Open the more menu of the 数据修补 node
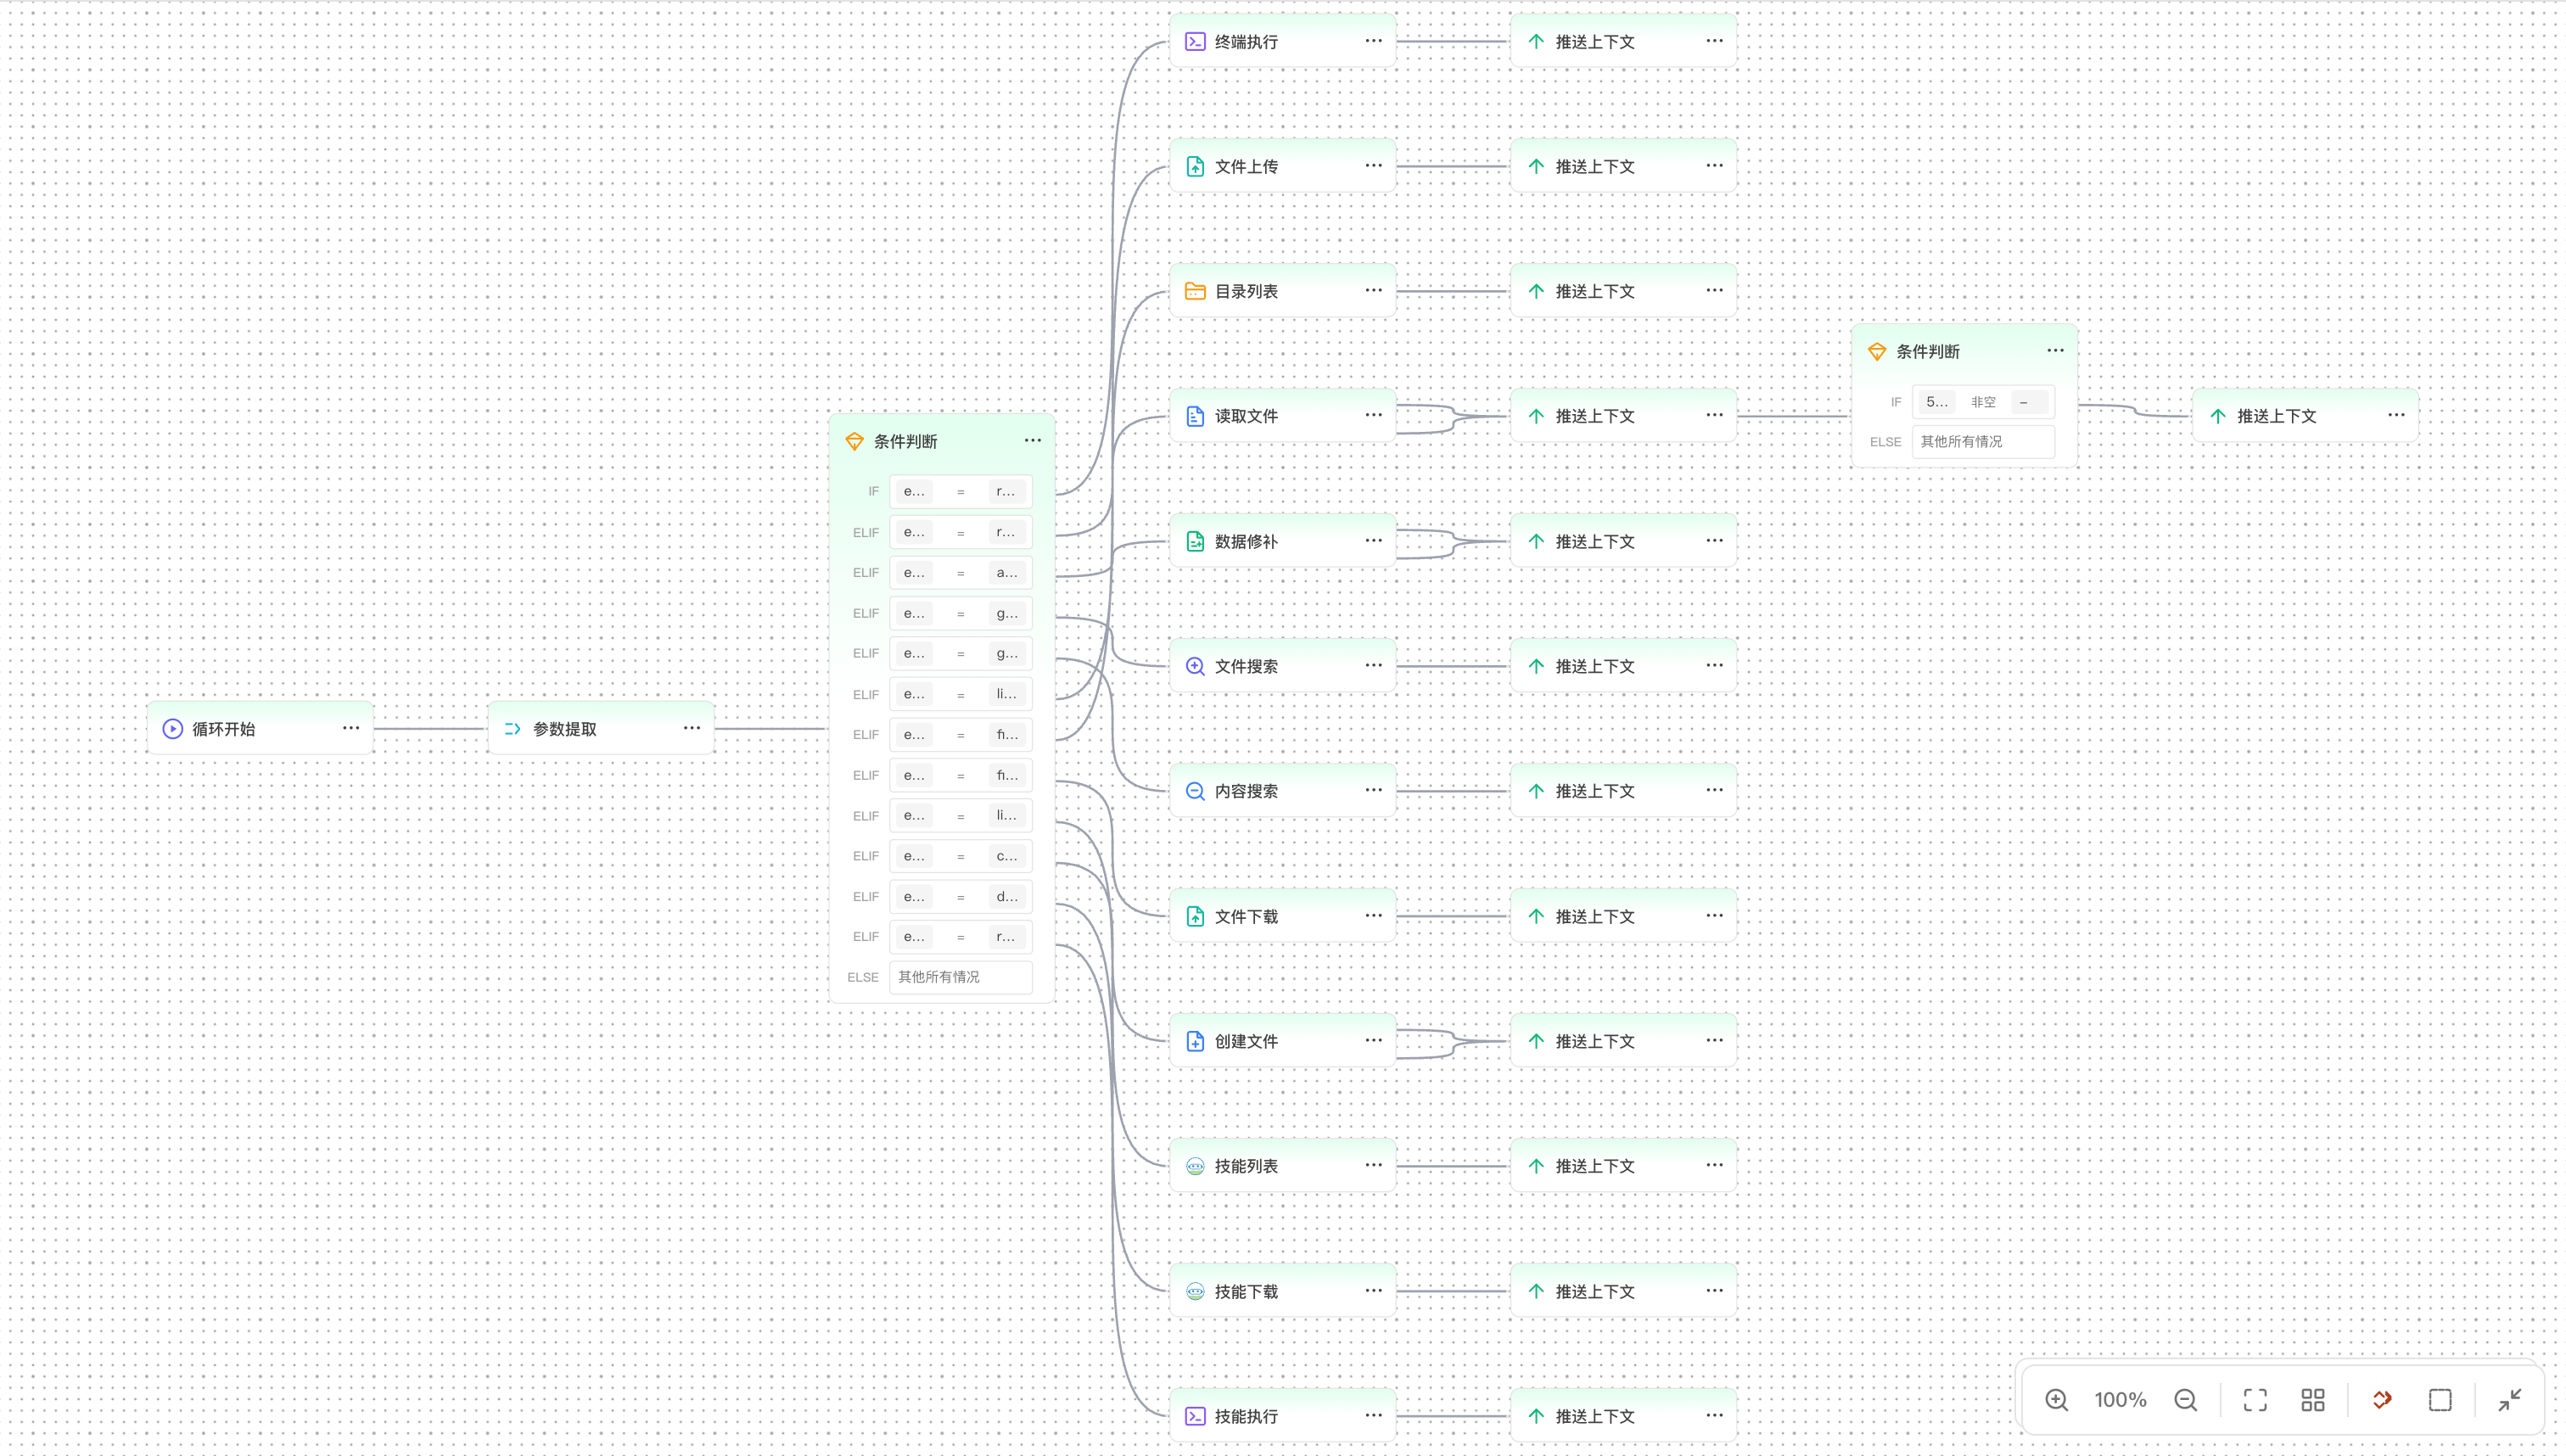This screenshot has width=2566, height=1456. coord(1374,540)
